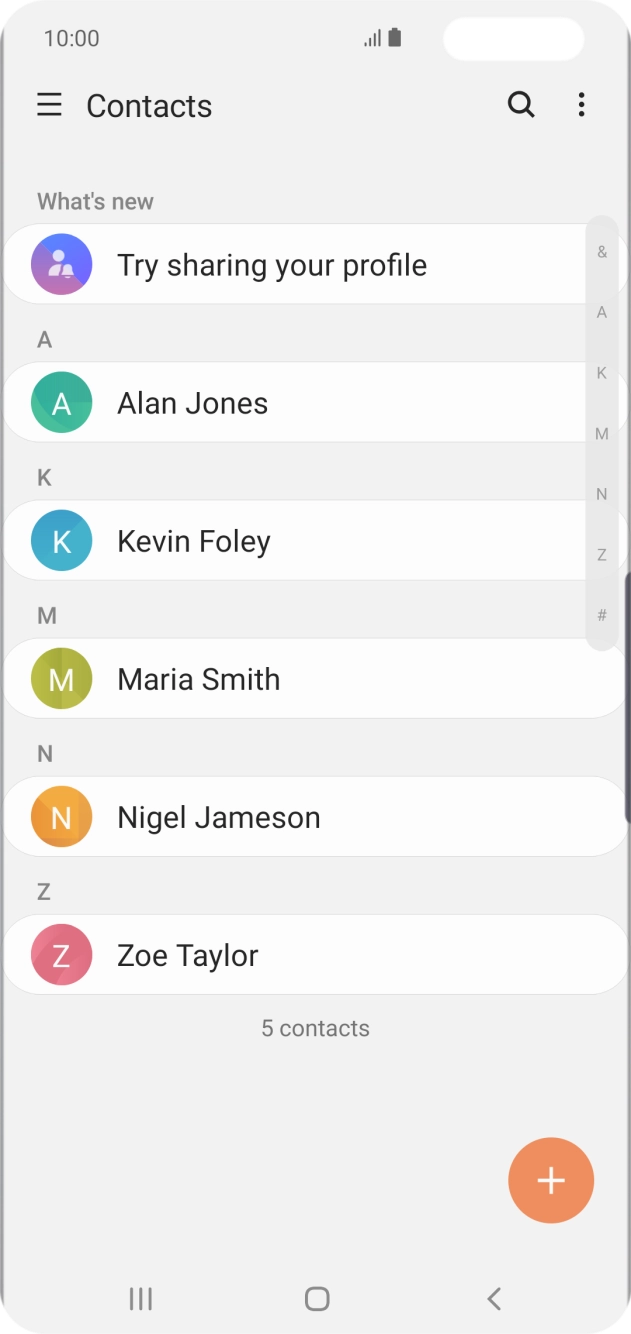Image resolution: width=631 pixels, height=1334 pixels.
Task: Select letter M on the index scroller
Action: [x=602, y=433]
